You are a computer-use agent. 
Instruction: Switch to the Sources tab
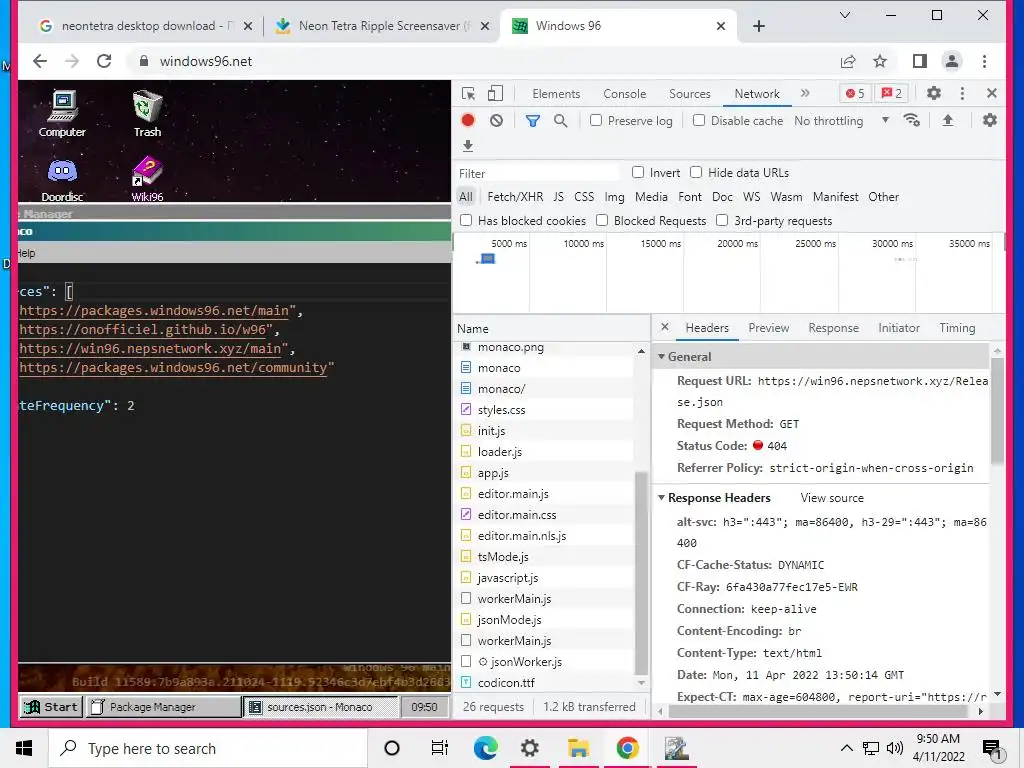coord(690,94)
